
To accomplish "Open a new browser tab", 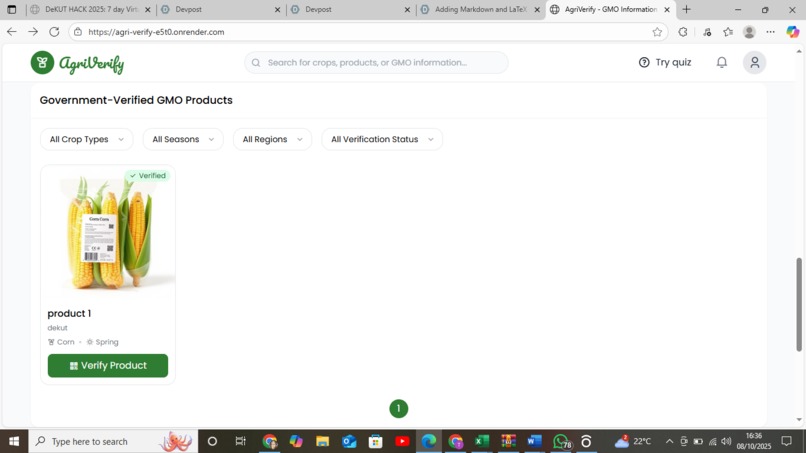I will 686,9.
